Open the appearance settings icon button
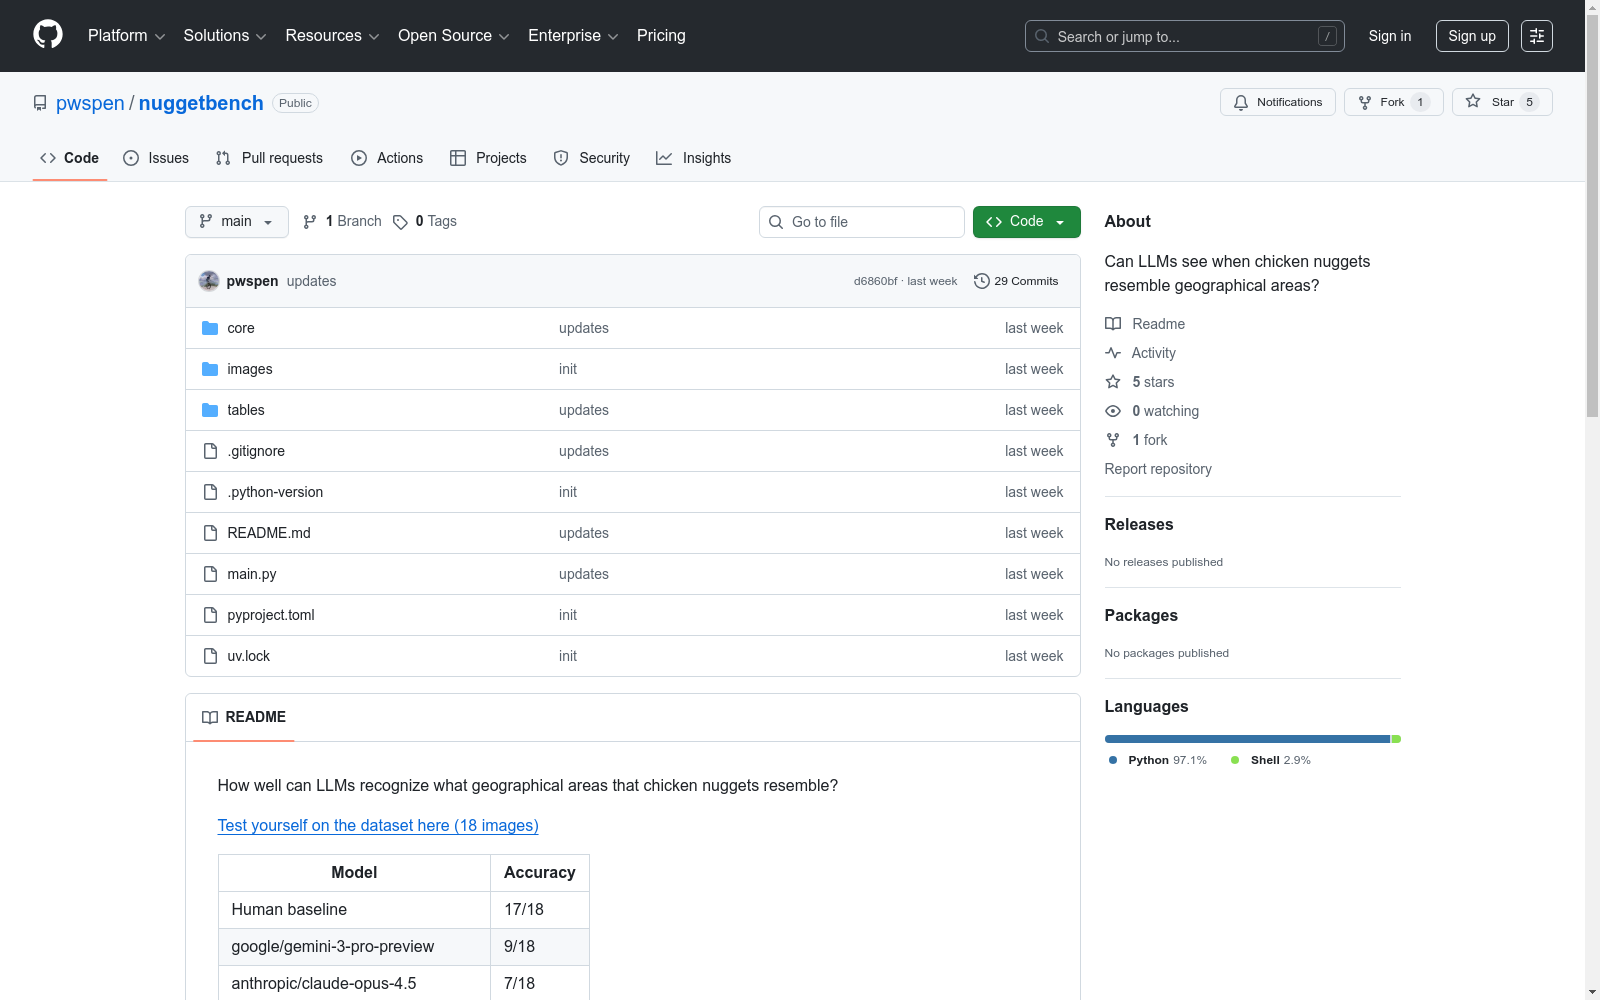The height and width of the screenshot is (1000, 1600). 1537,36
